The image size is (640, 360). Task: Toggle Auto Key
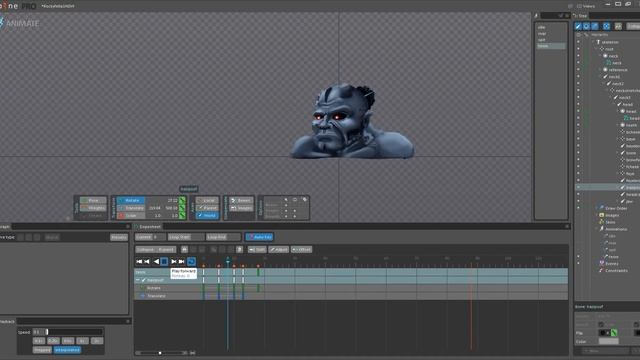(259, 237)
